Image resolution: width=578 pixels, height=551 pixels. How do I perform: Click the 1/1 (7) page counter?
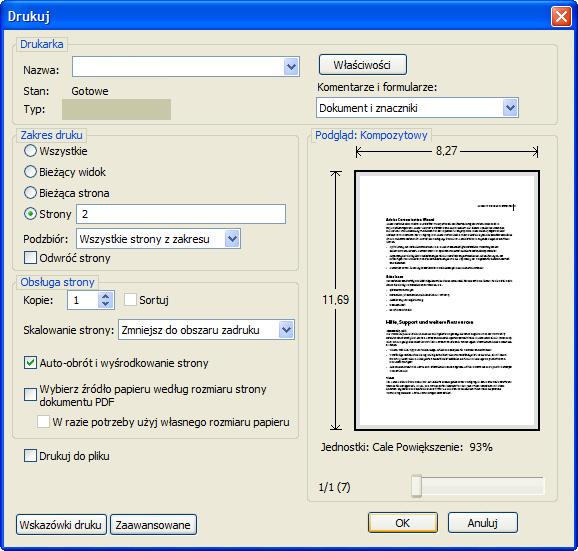[x=334, y=487]
